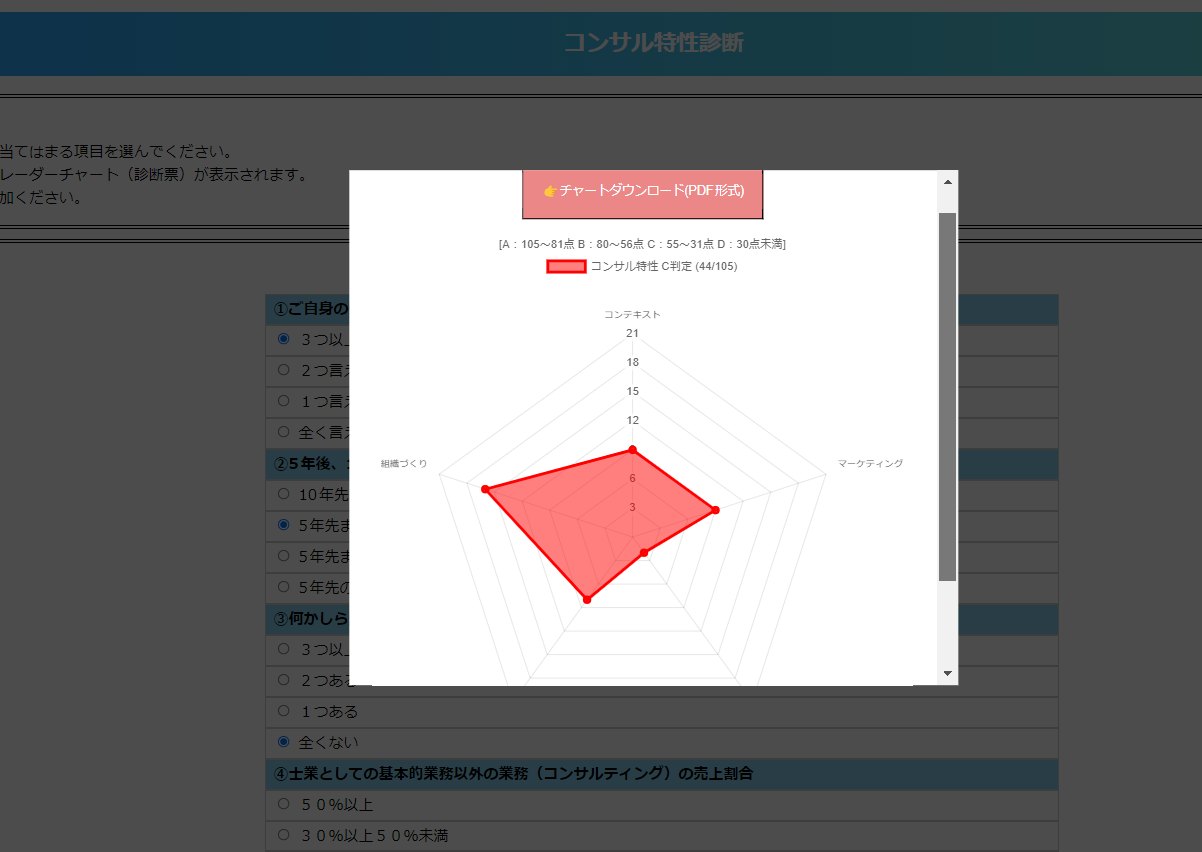Click the radar scale value 15
1202x852 pixels.
632,391
